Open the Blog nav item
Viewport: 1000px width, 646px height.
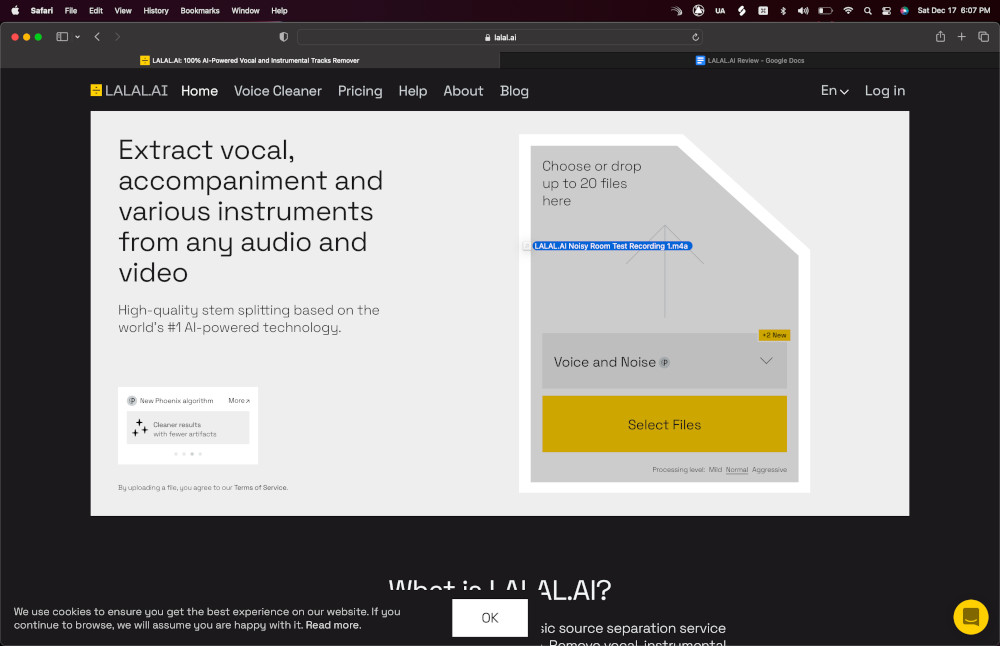click(514, 91)
